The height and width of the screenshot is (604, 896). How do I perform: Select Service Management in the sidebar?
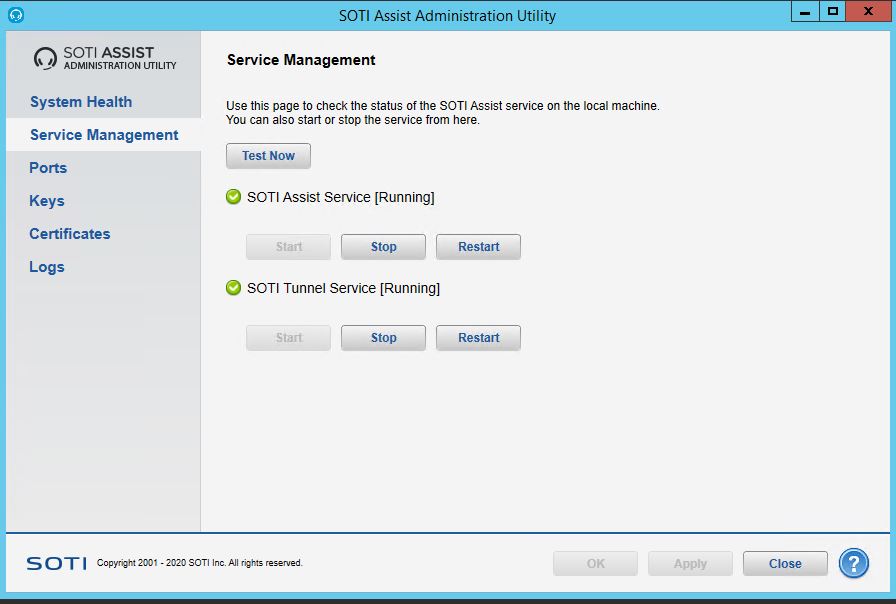104,135
